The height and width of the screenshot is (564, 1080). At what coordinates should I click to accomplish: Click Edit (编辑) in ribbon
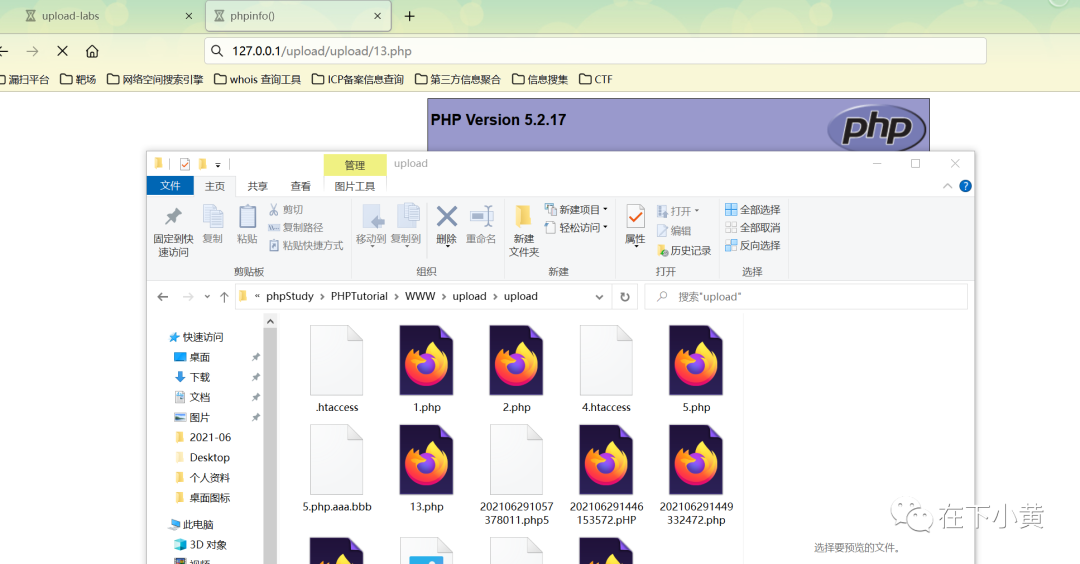click(674, 231)
